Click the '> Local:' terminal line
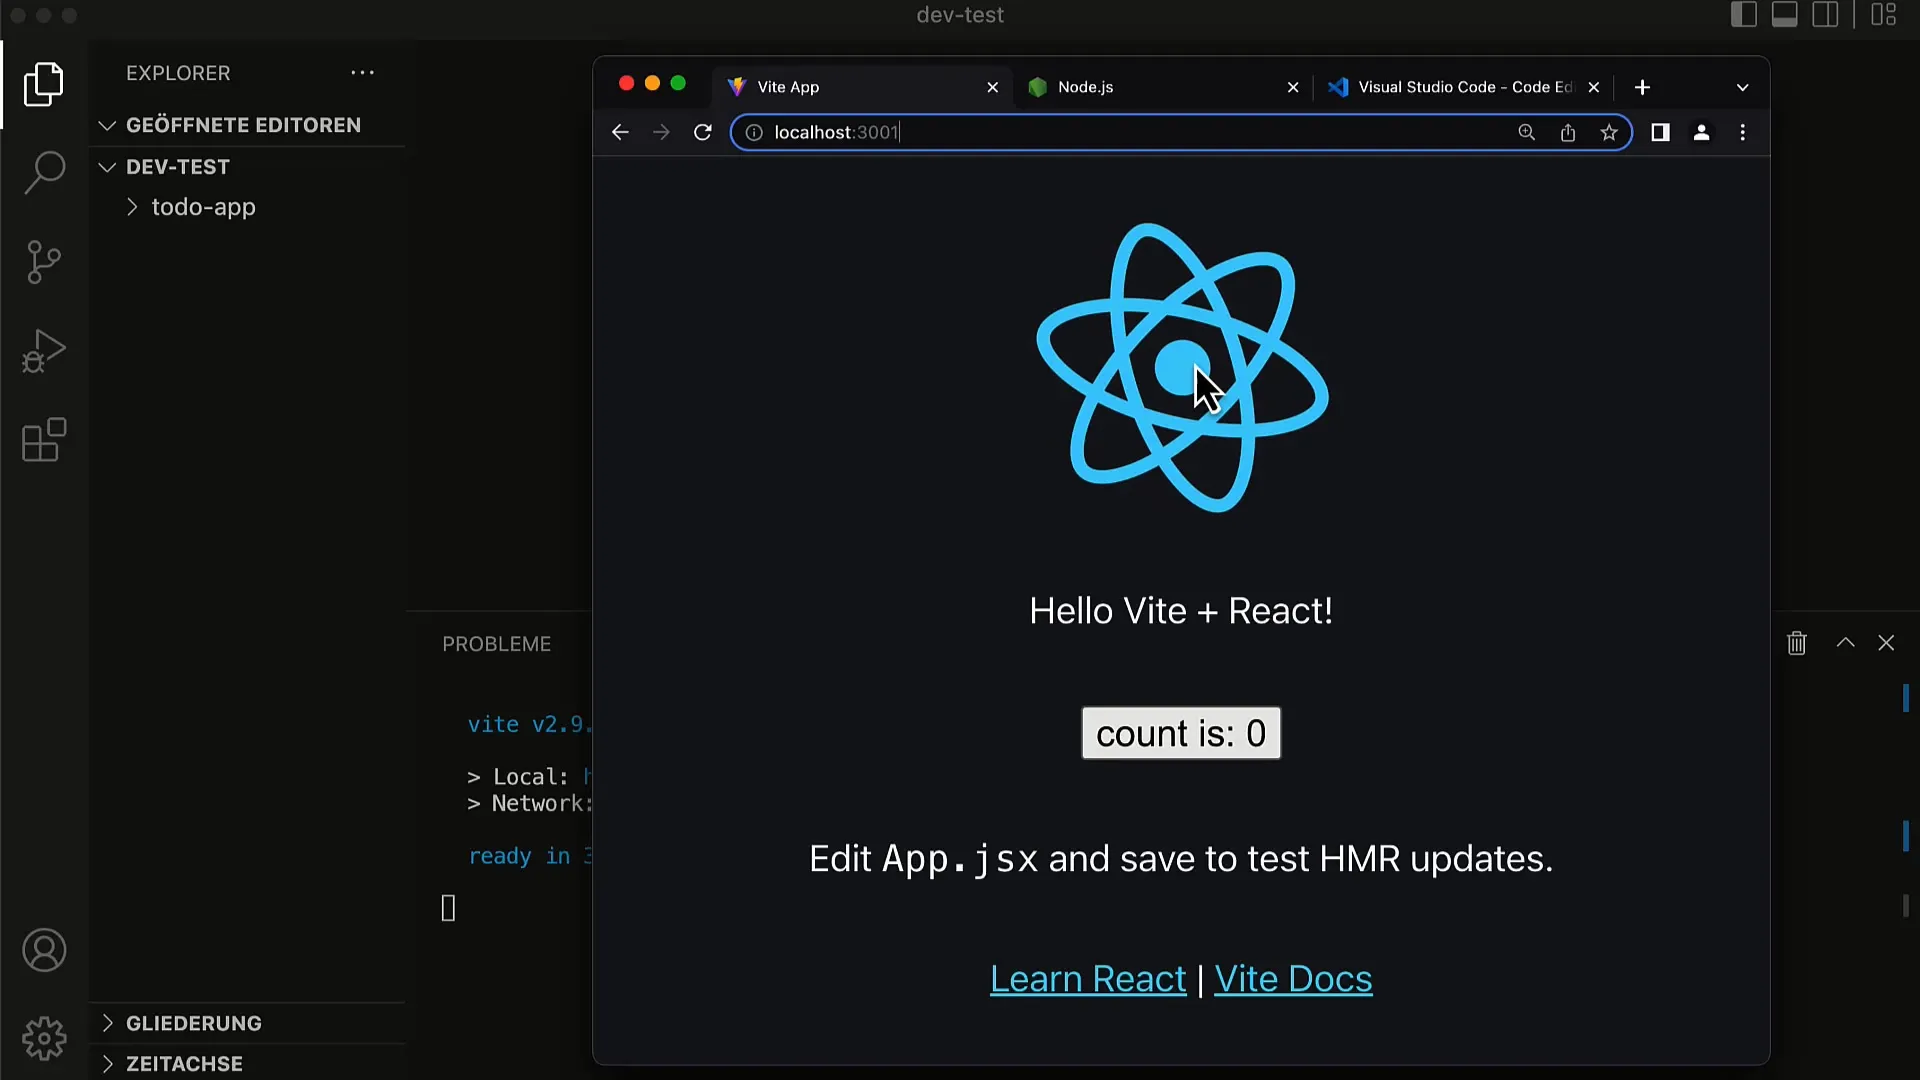The image size is (1920, 1080). click(530, 777)
